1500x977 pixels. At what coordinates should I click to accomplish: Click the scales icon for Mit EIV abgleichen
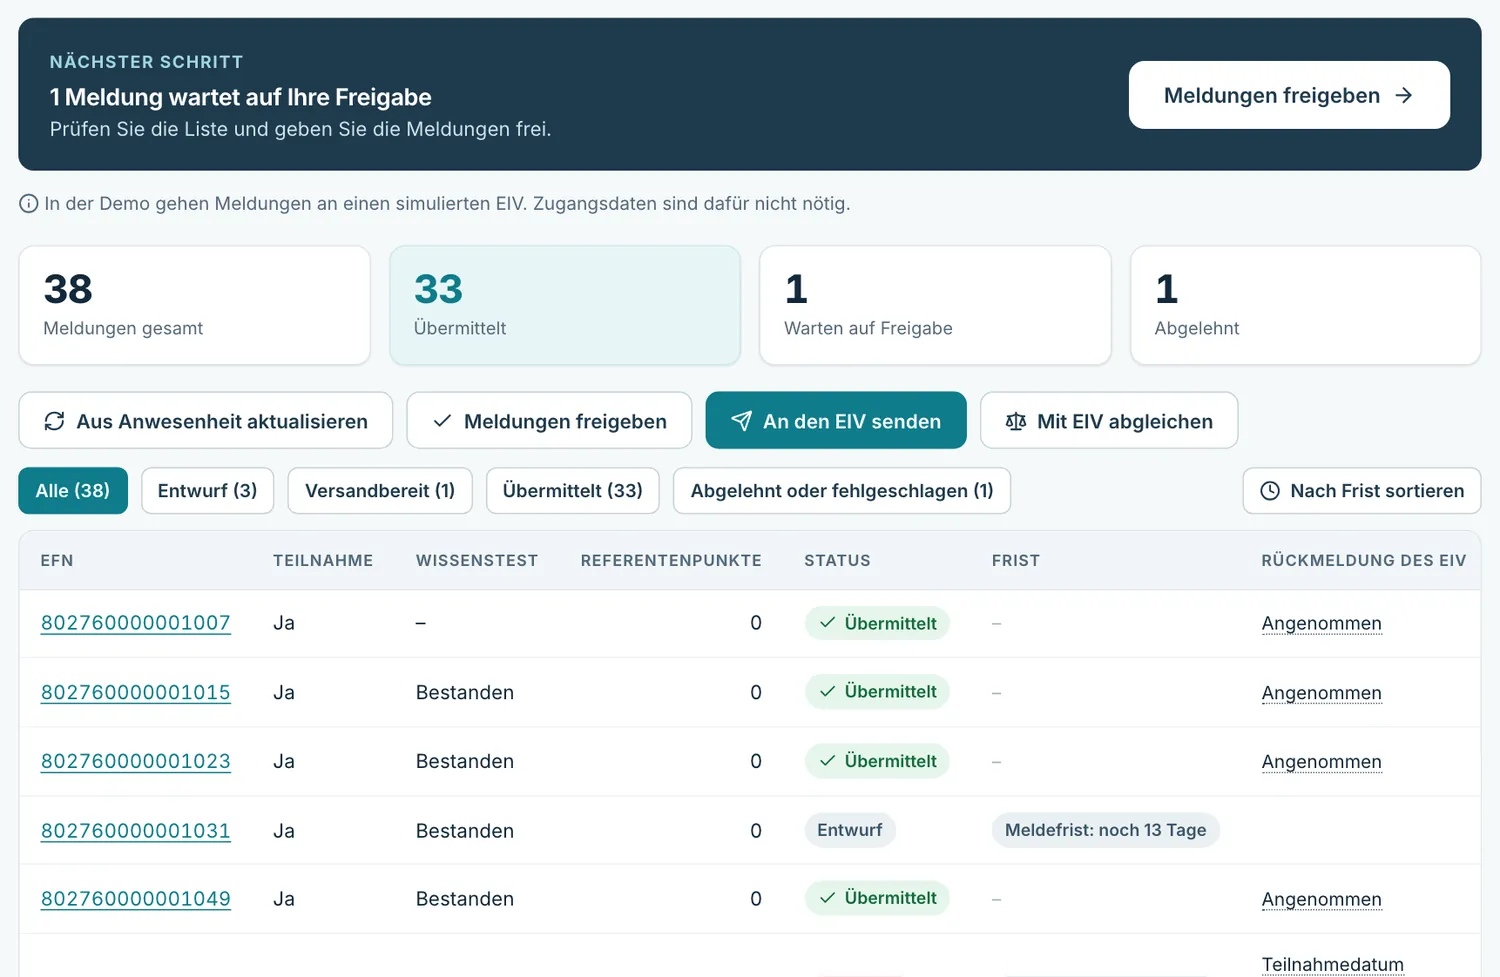1016,421
